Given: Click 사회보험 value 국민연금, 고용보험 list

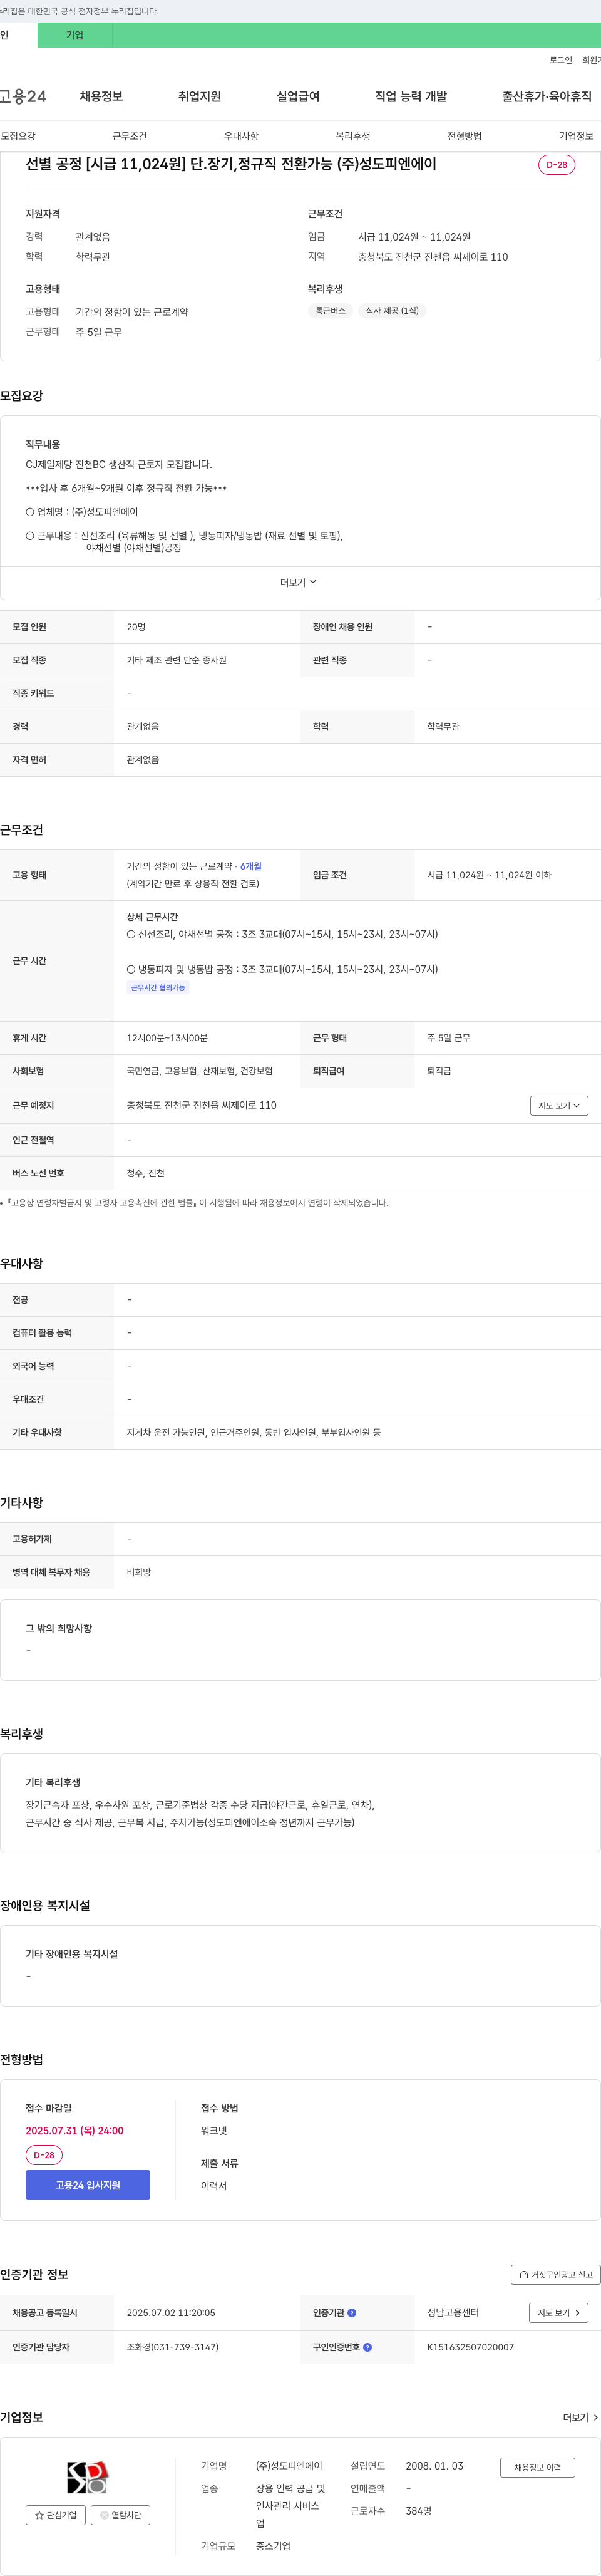Looking at the screenshot, I should point(200,1071).
